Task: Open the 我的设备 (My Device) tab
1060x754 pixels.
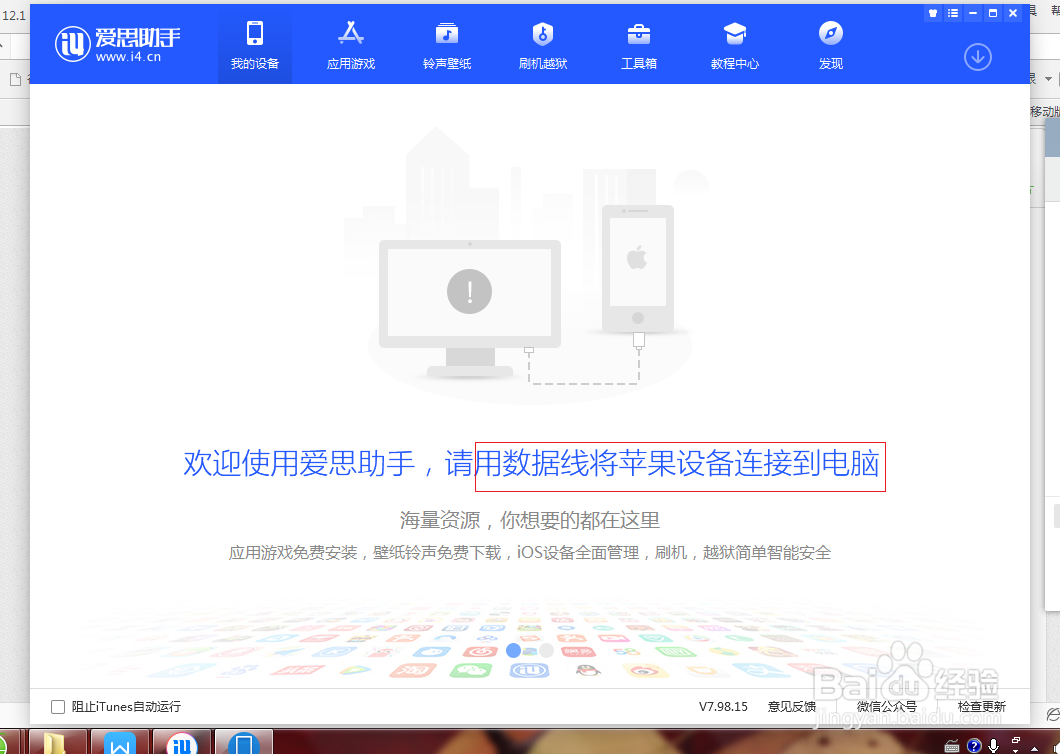Action: click(255, 45)
